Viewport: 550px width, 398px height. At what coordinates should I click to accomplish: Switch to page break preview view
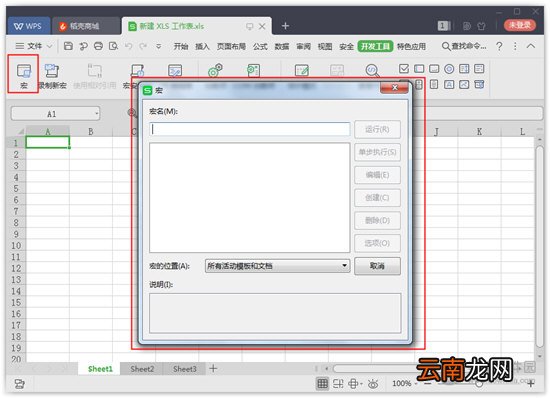(338, 384)
